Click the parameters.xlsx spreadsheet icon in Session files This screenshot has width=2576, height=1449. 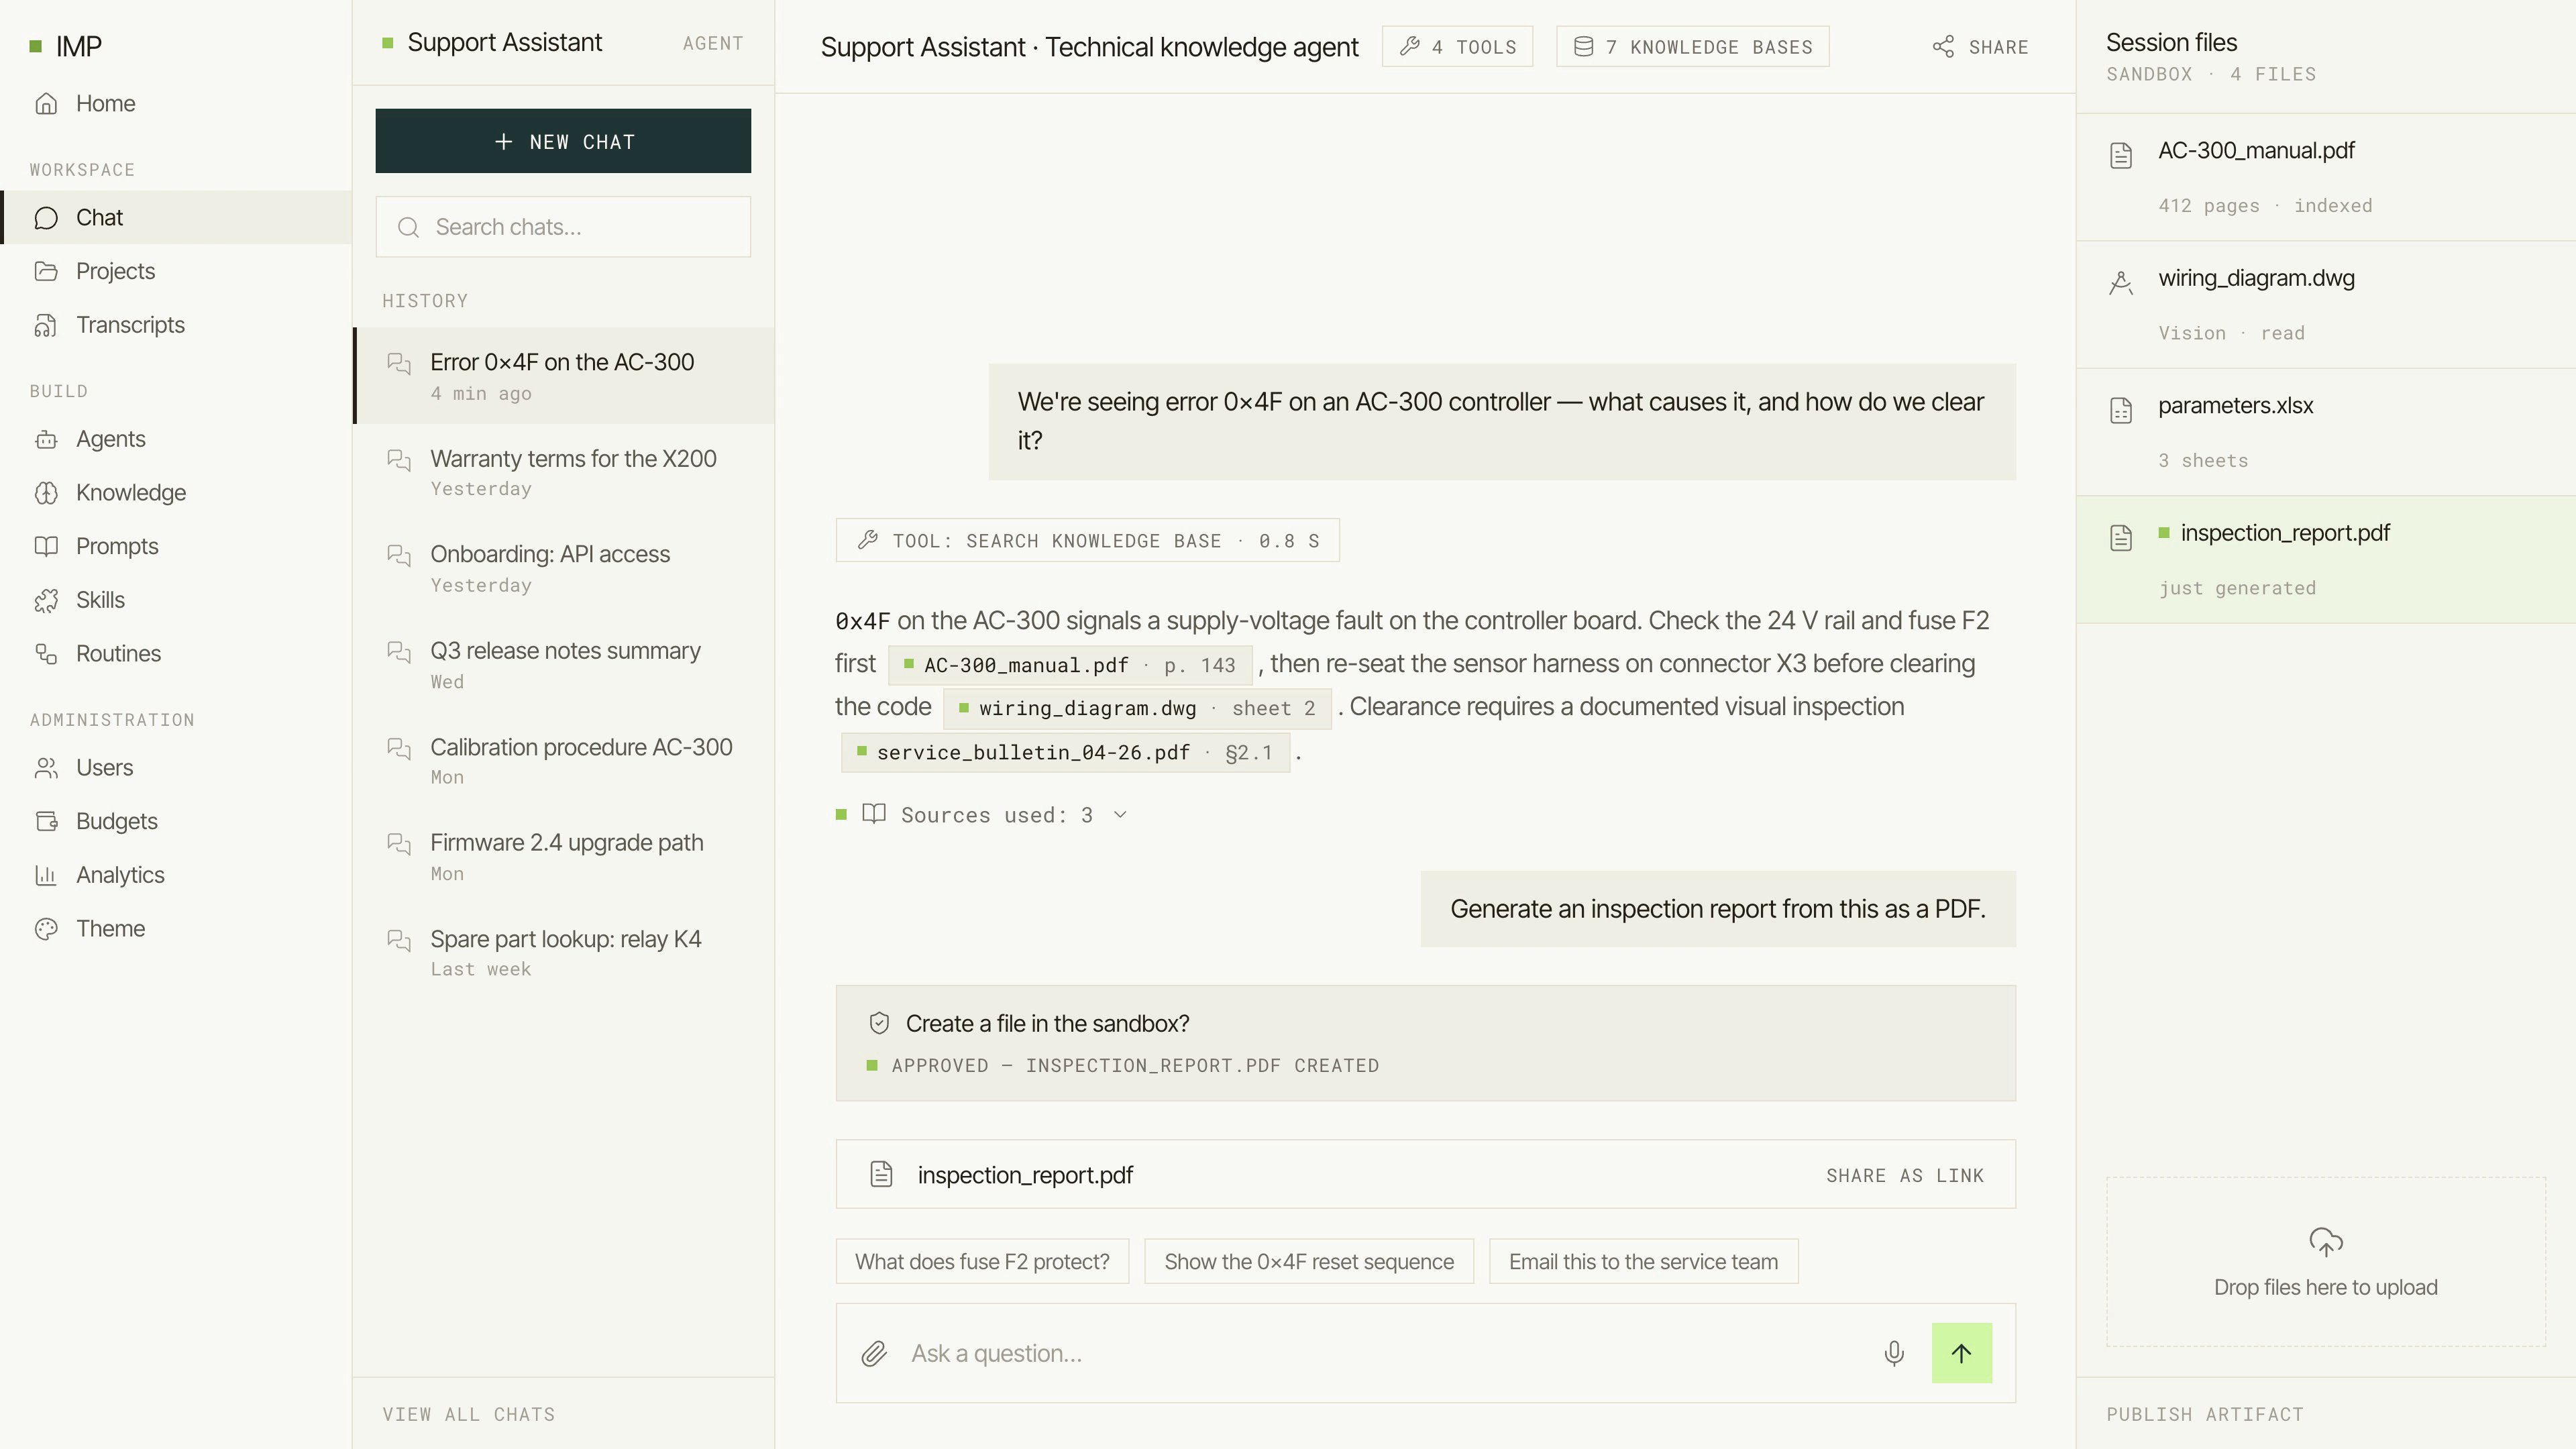(x=2121, y=410)
